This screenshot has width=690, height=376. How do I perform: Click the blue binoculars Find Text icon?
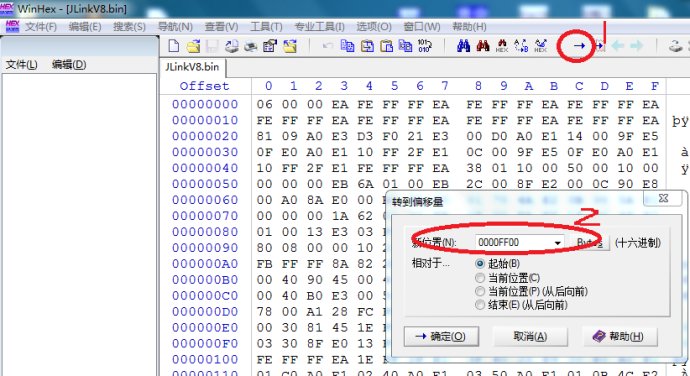pos(463,46)
